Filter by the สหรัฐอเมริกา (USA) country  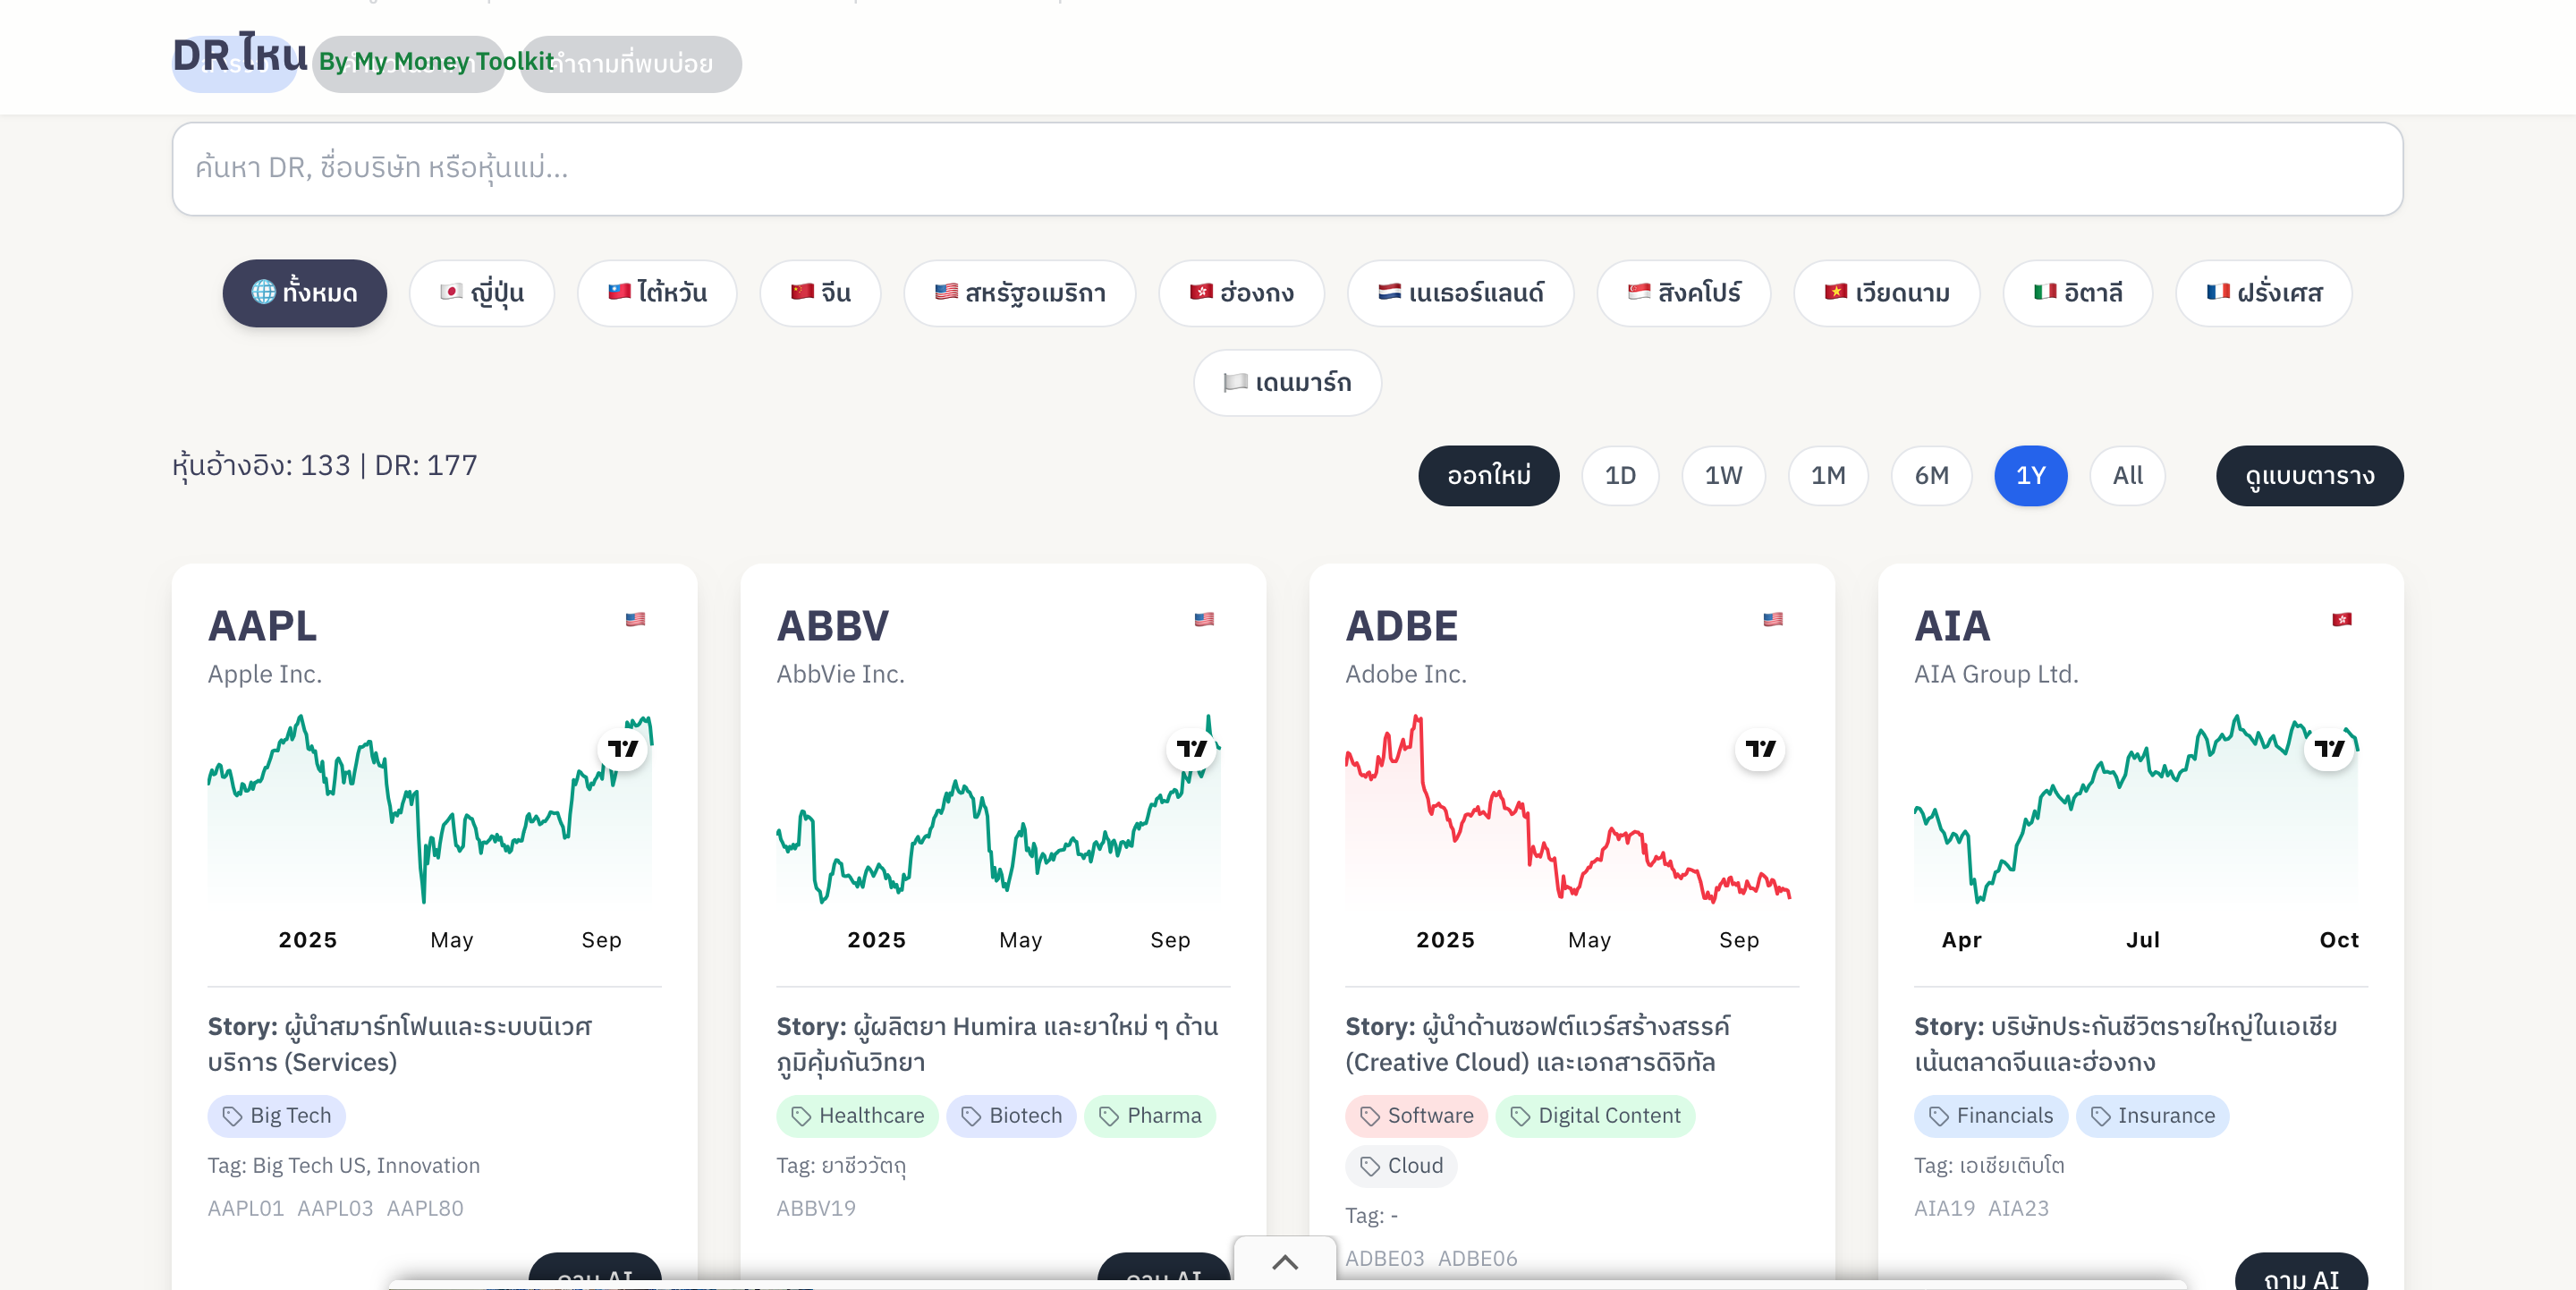[1019, 293]
